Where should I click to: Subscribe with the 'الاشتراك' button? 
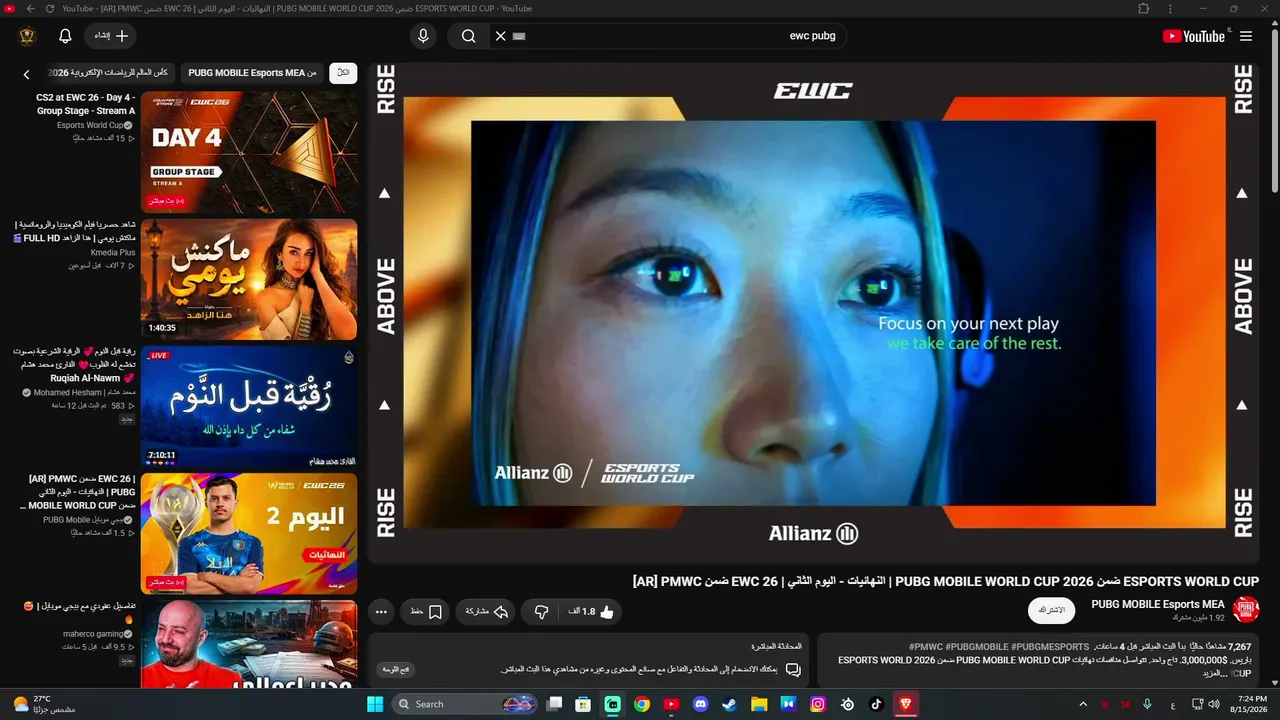(1052, 610)
